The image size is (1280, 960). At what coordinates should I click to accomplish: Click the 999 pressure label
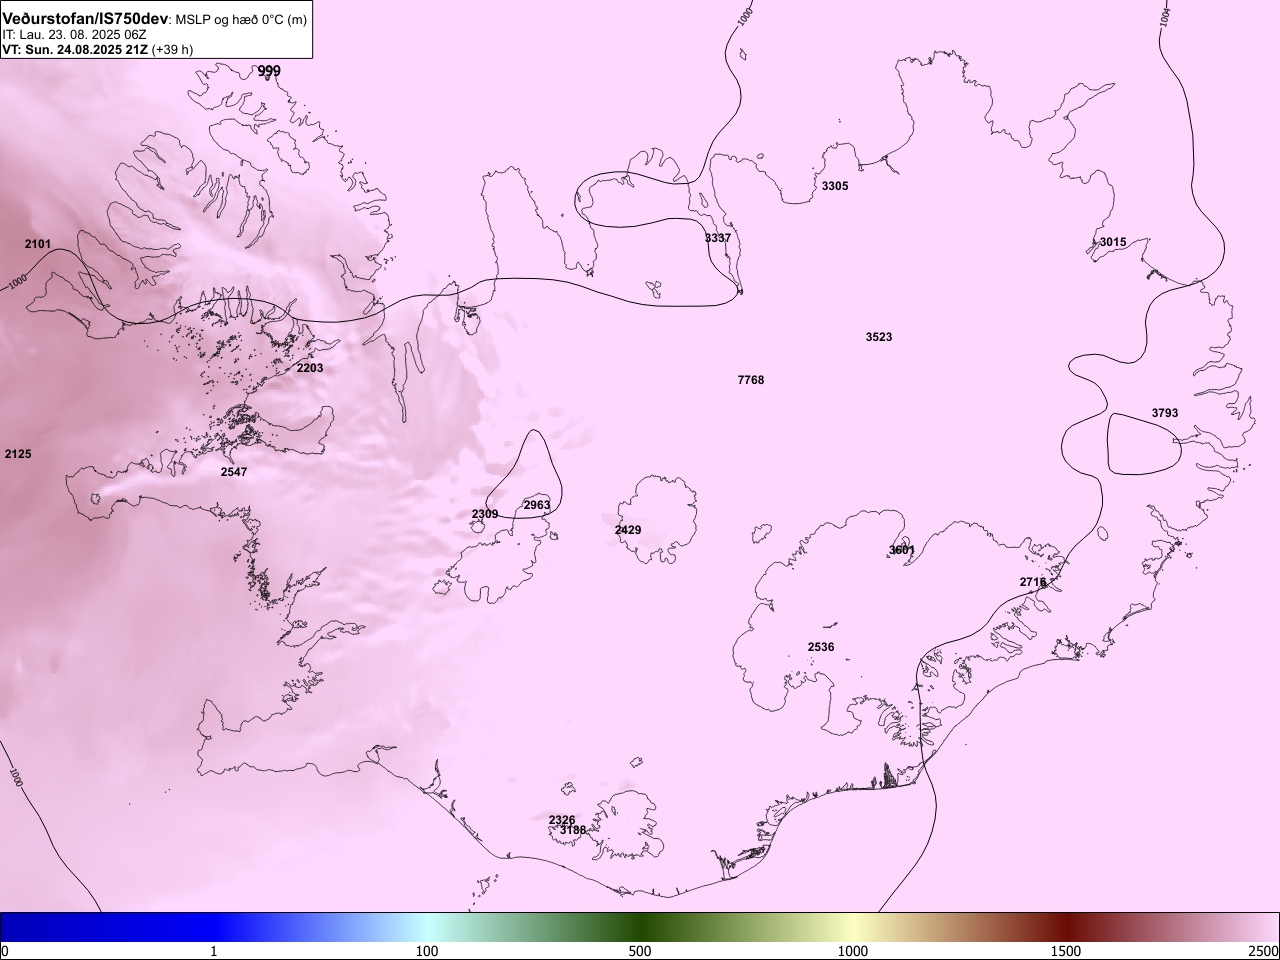point(269,71)
